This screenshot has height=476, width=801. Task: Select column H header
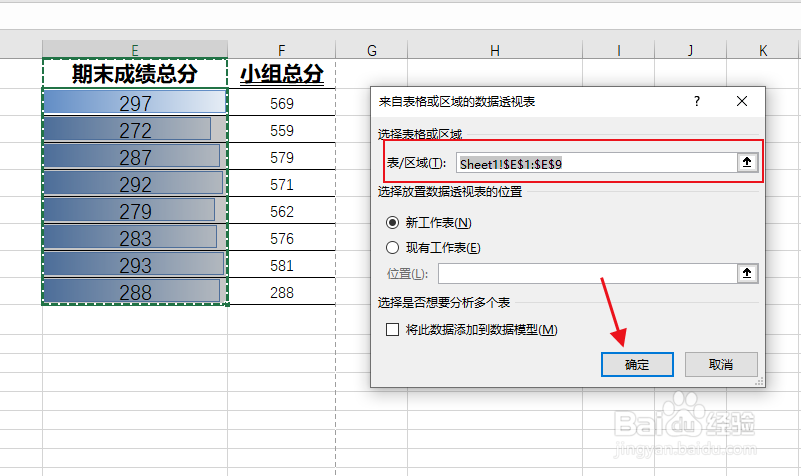click(x=494, y=50)
